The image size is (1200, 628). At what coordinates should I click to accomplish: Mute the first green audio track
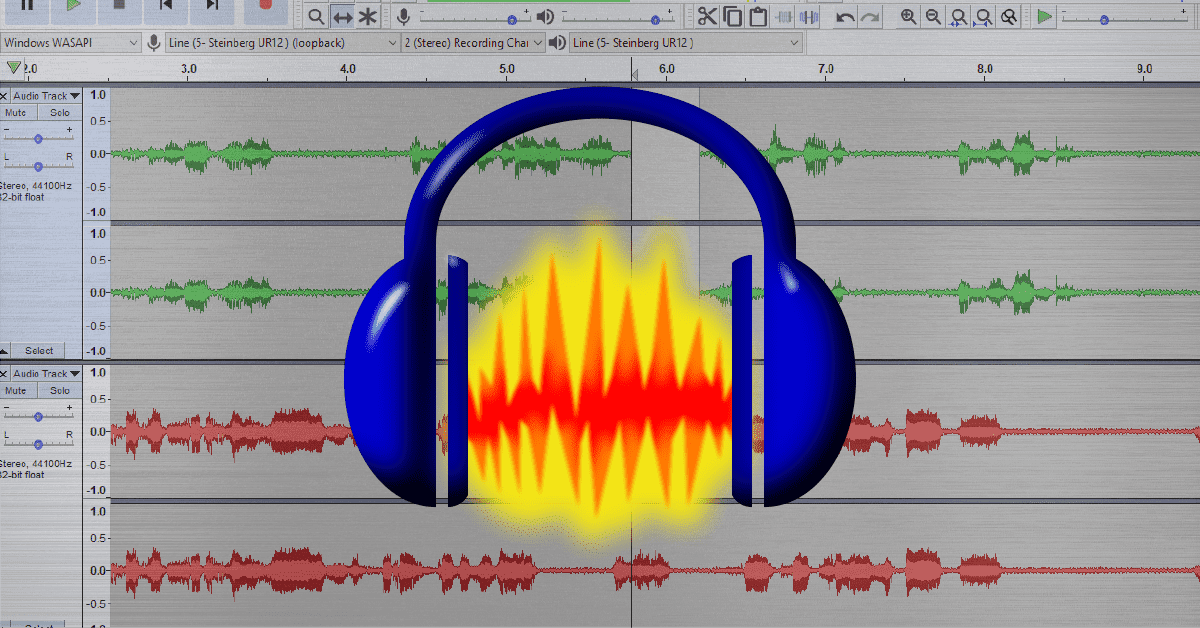coord(16,113)
